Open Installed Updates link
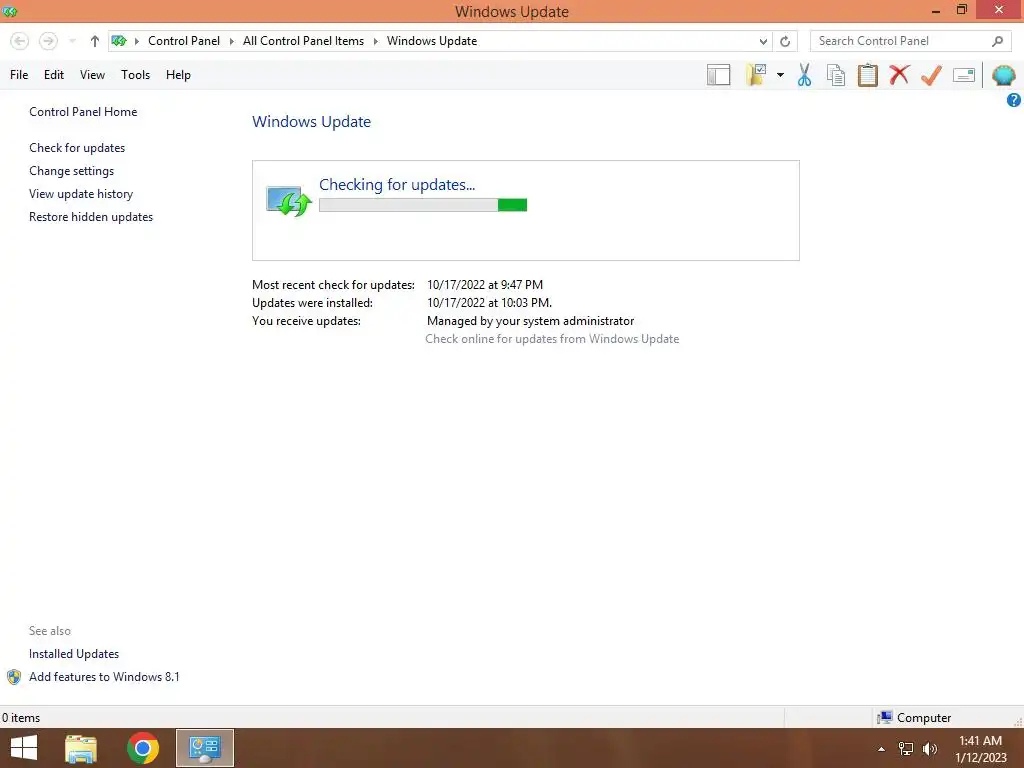 (x=74, y=654)
